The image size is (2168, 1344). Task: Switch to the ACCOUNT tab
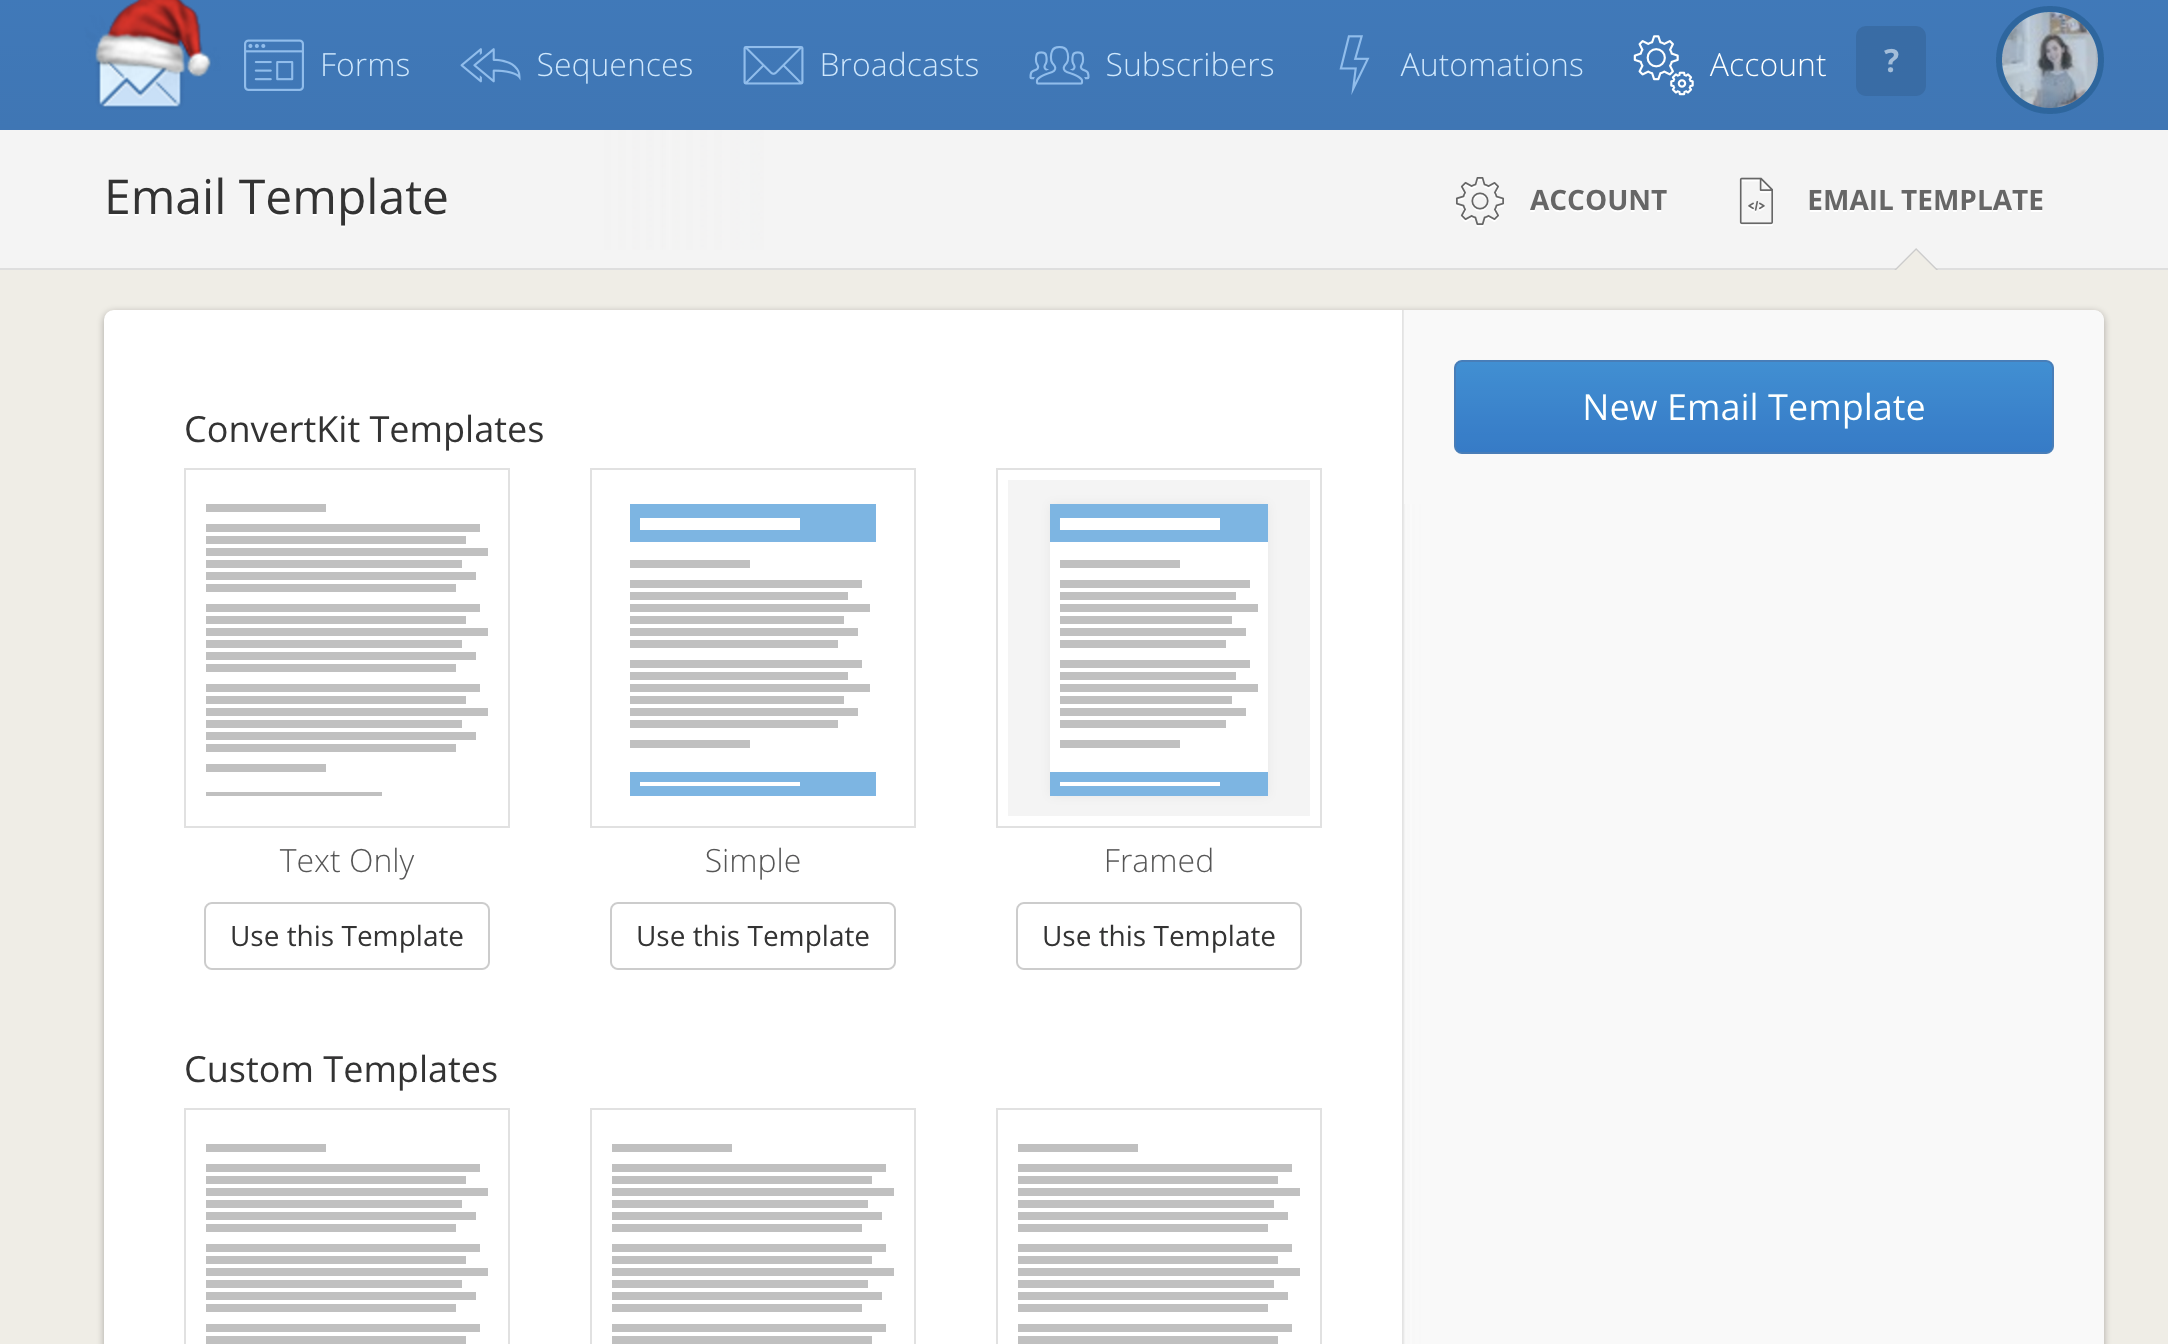(x=1597, y=200)
